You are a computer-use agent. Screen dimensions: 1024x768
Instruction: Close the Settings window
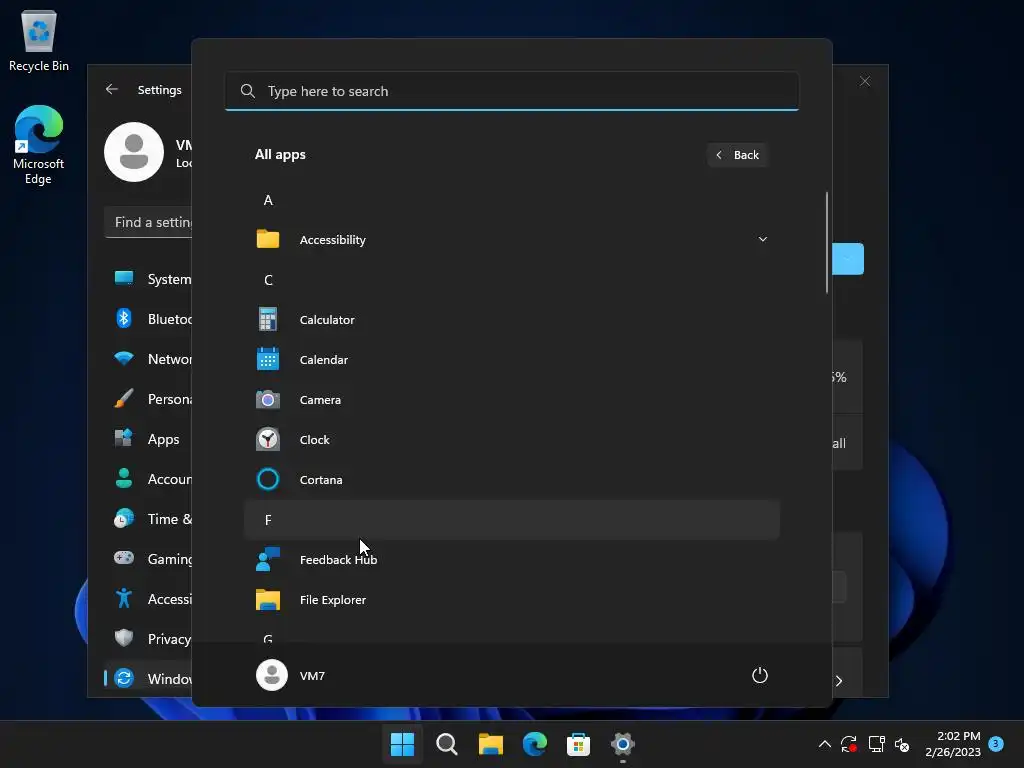(x=865, y=81)
